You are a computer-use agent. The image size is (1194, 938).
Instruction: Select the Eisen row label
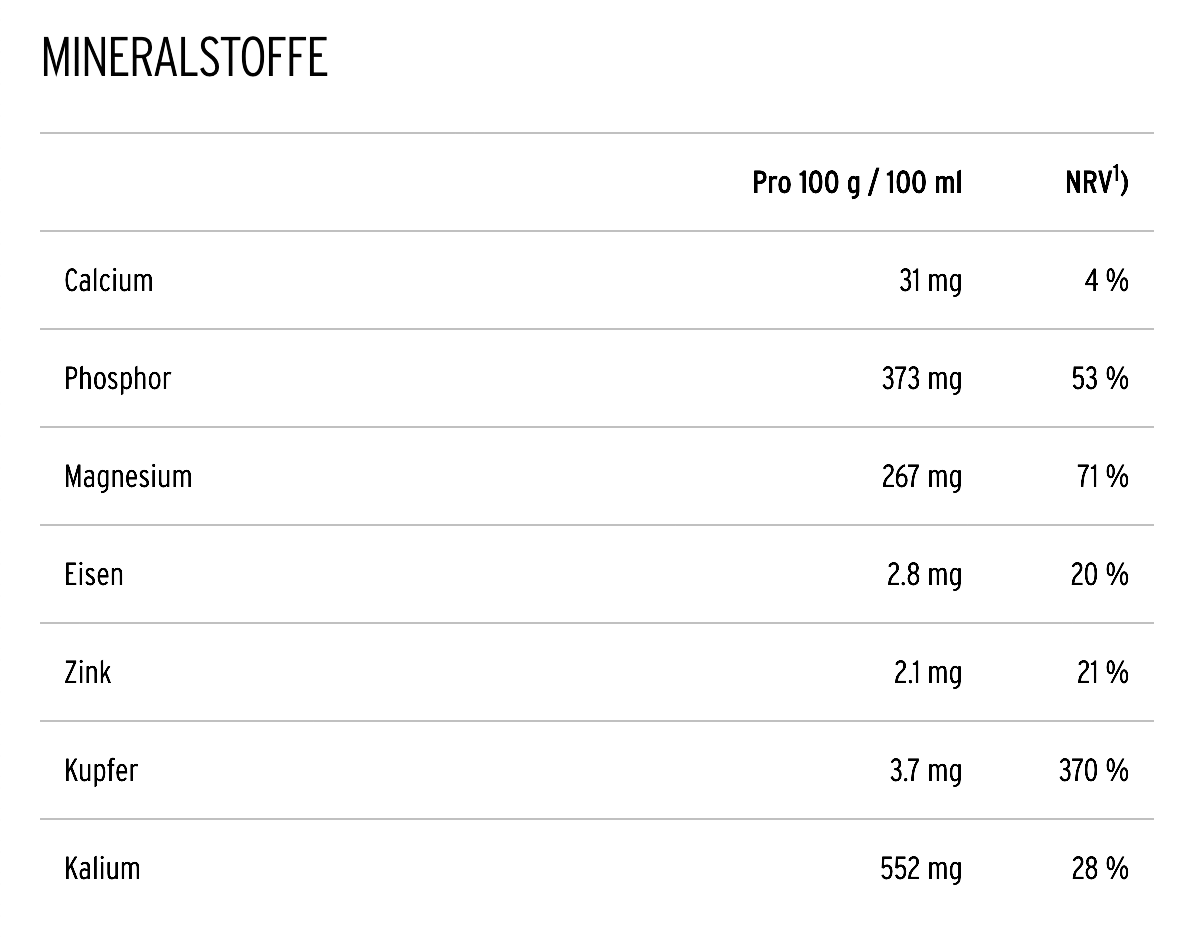(x=94, y=575)
